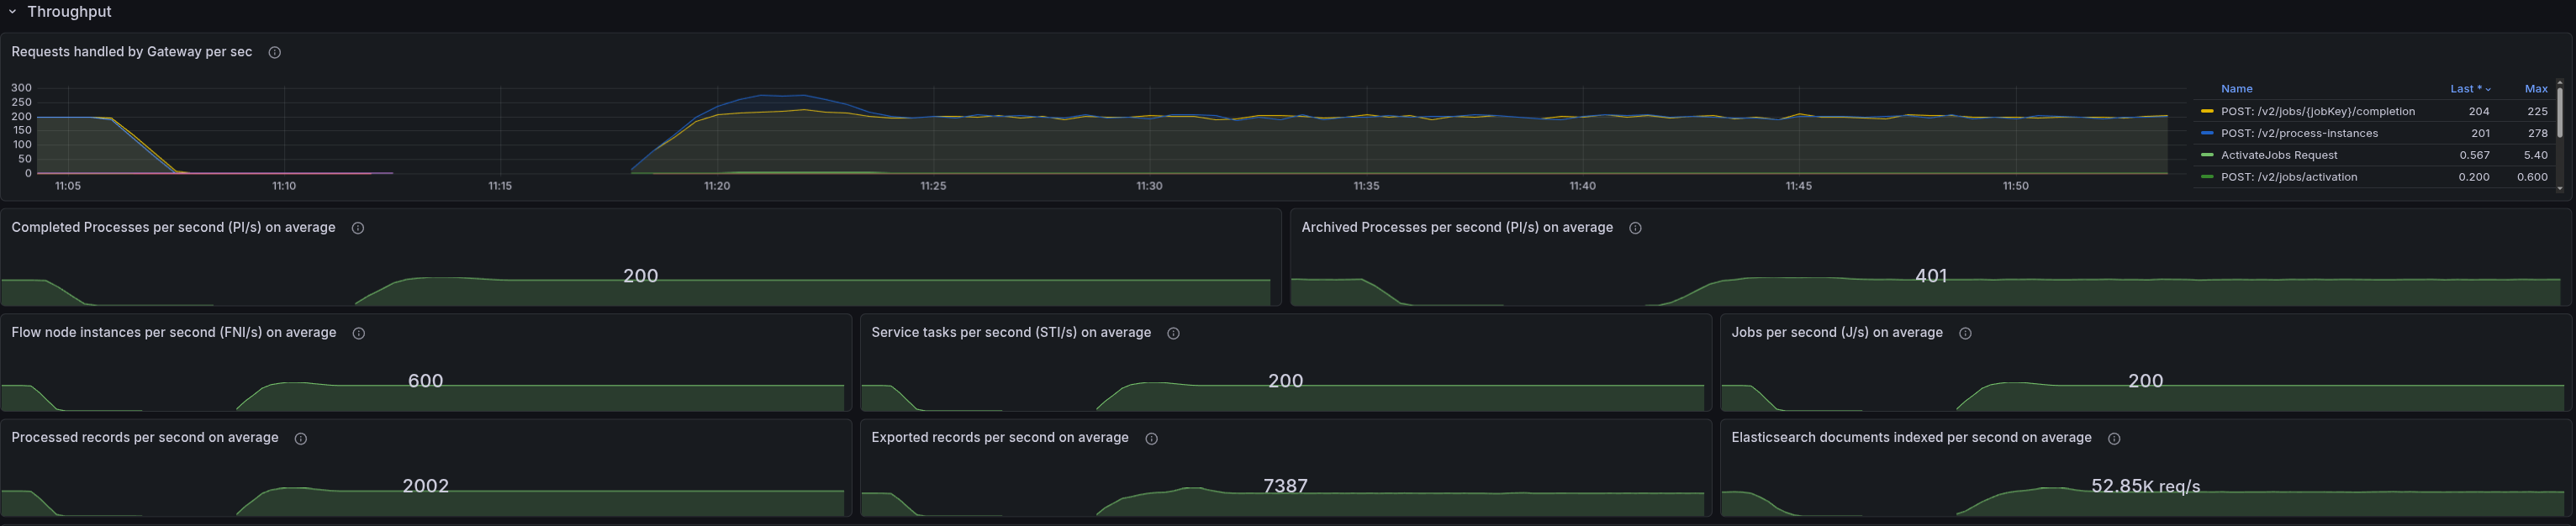
Task: Click info icon beside Elasticsearch documents indexed
Action: (x=2114, y=439)
